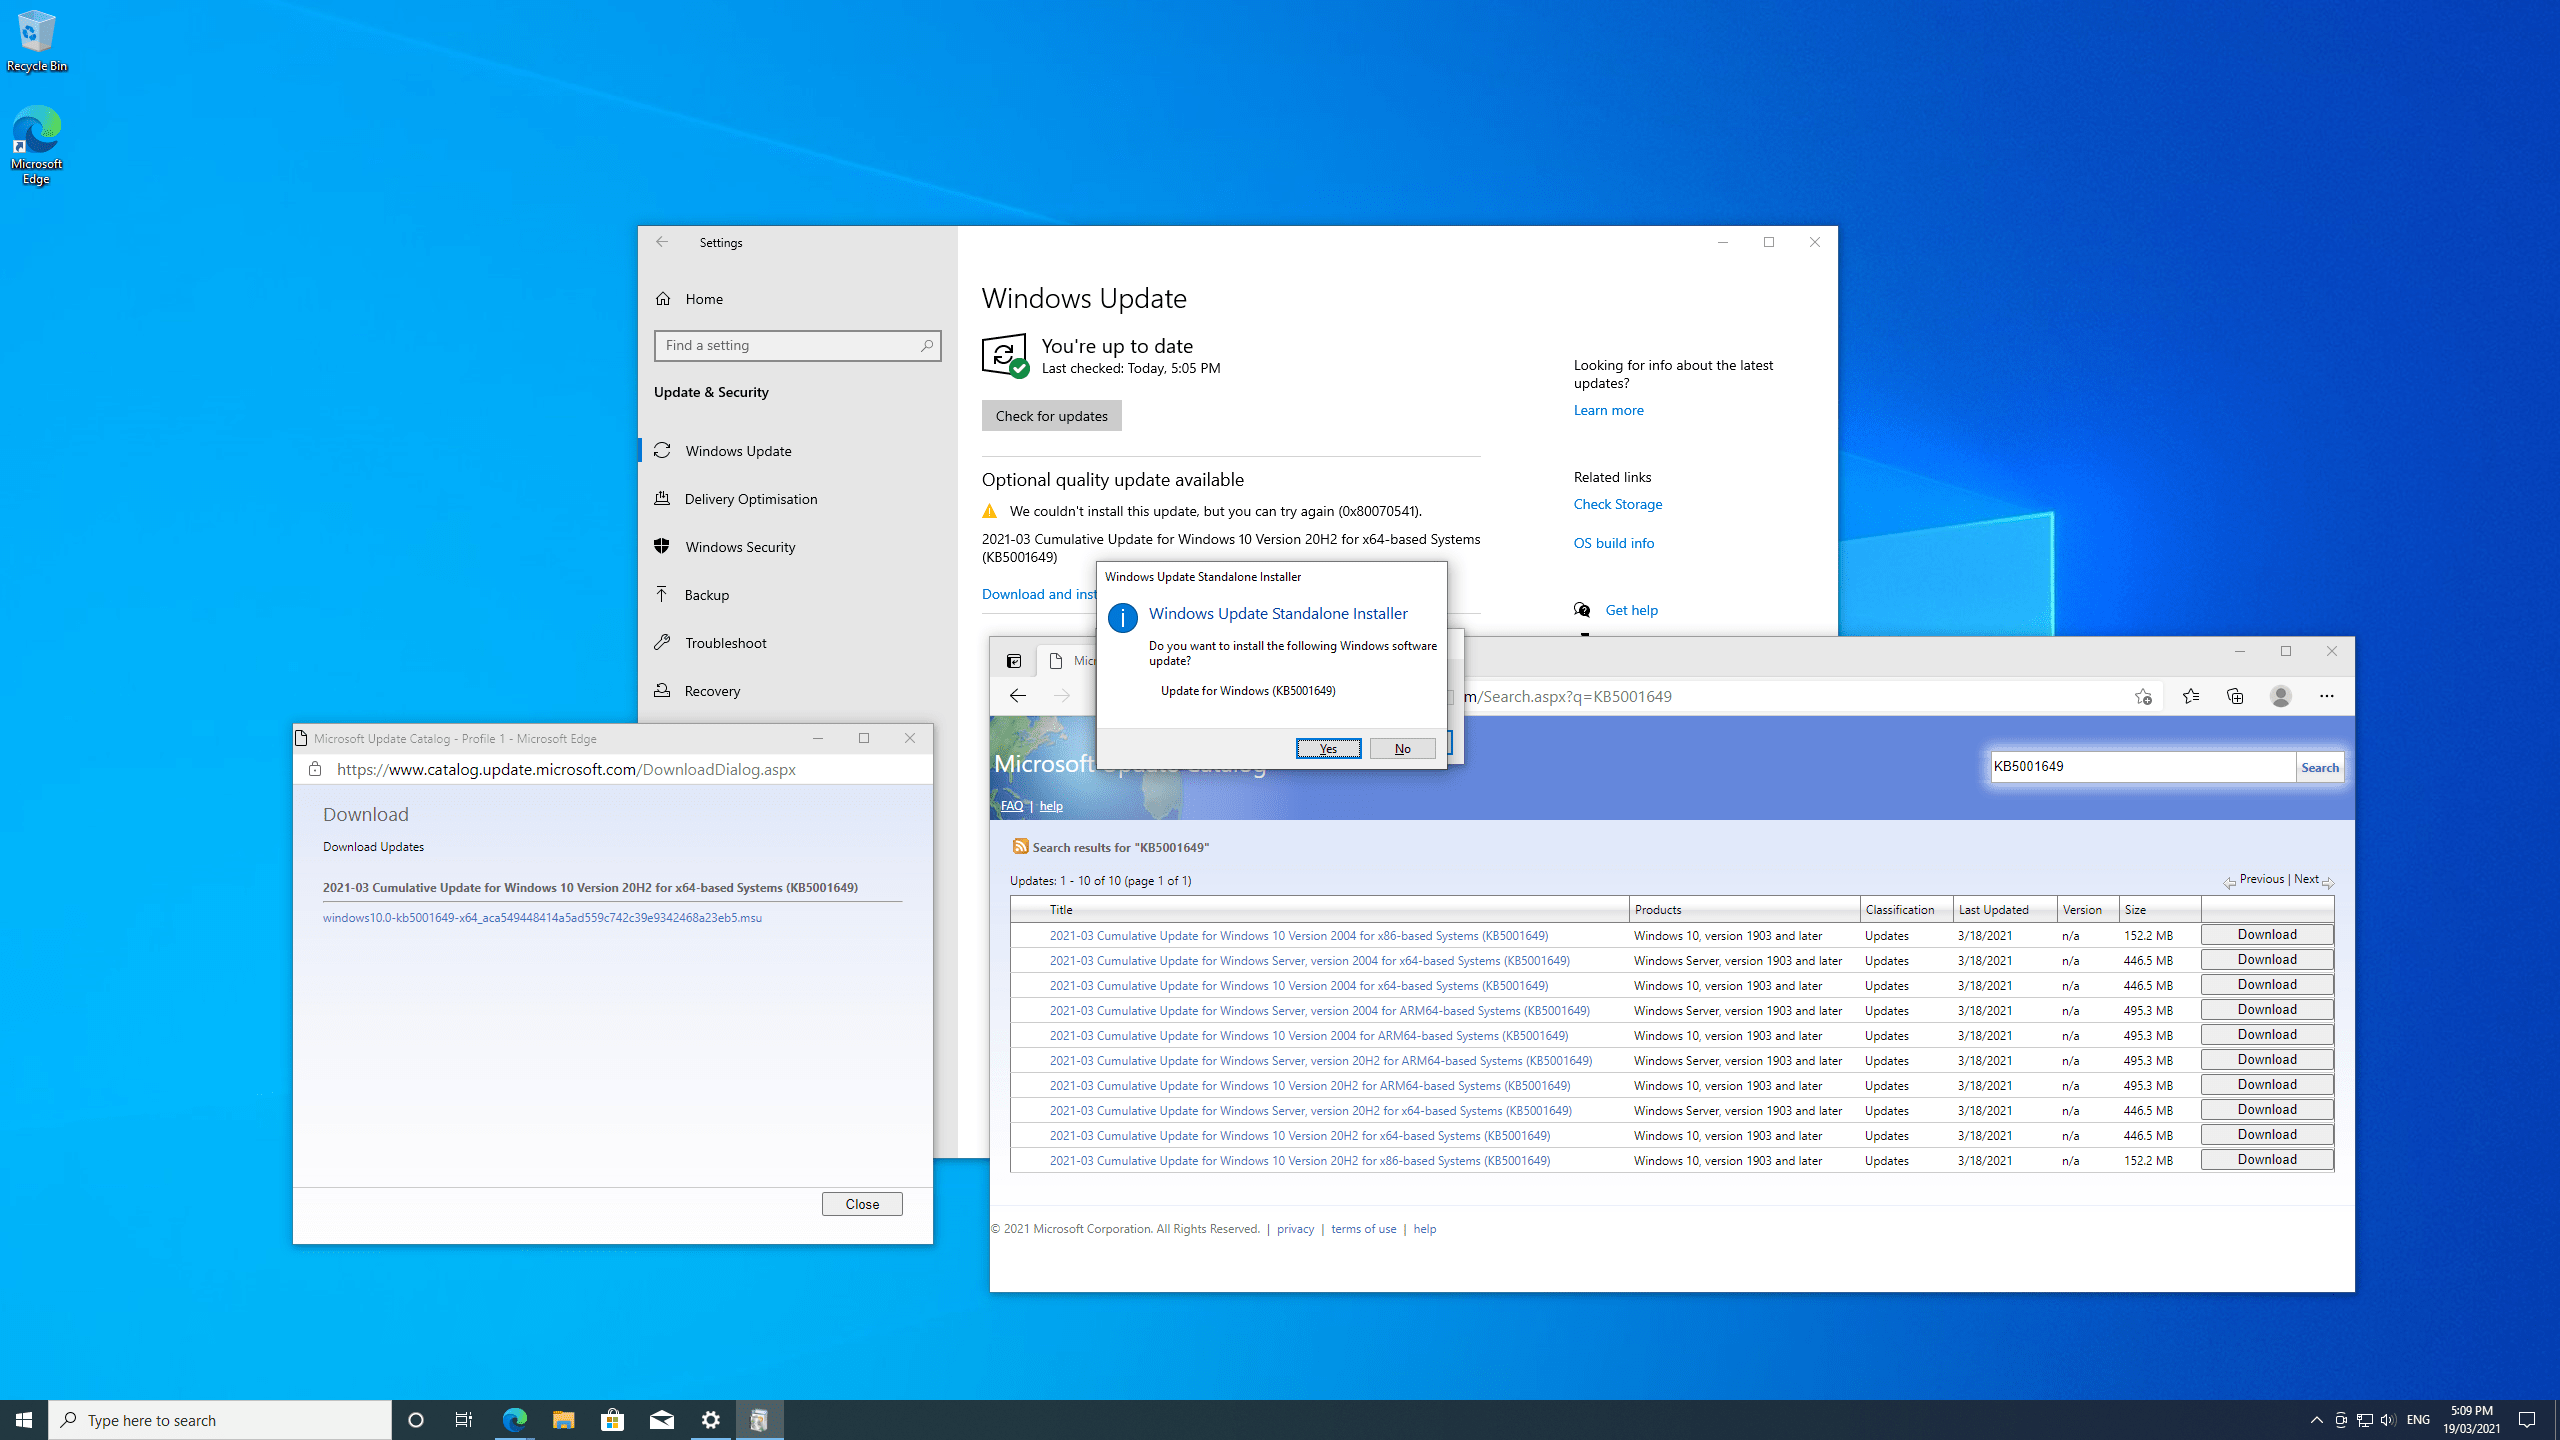Open Edge Favorites icon

[x=2190, y=696]
